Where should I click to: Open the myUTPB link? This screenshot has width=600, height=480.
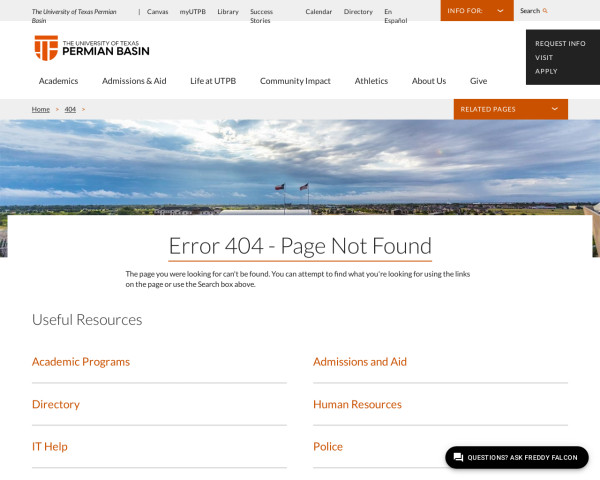pos(192,11)
